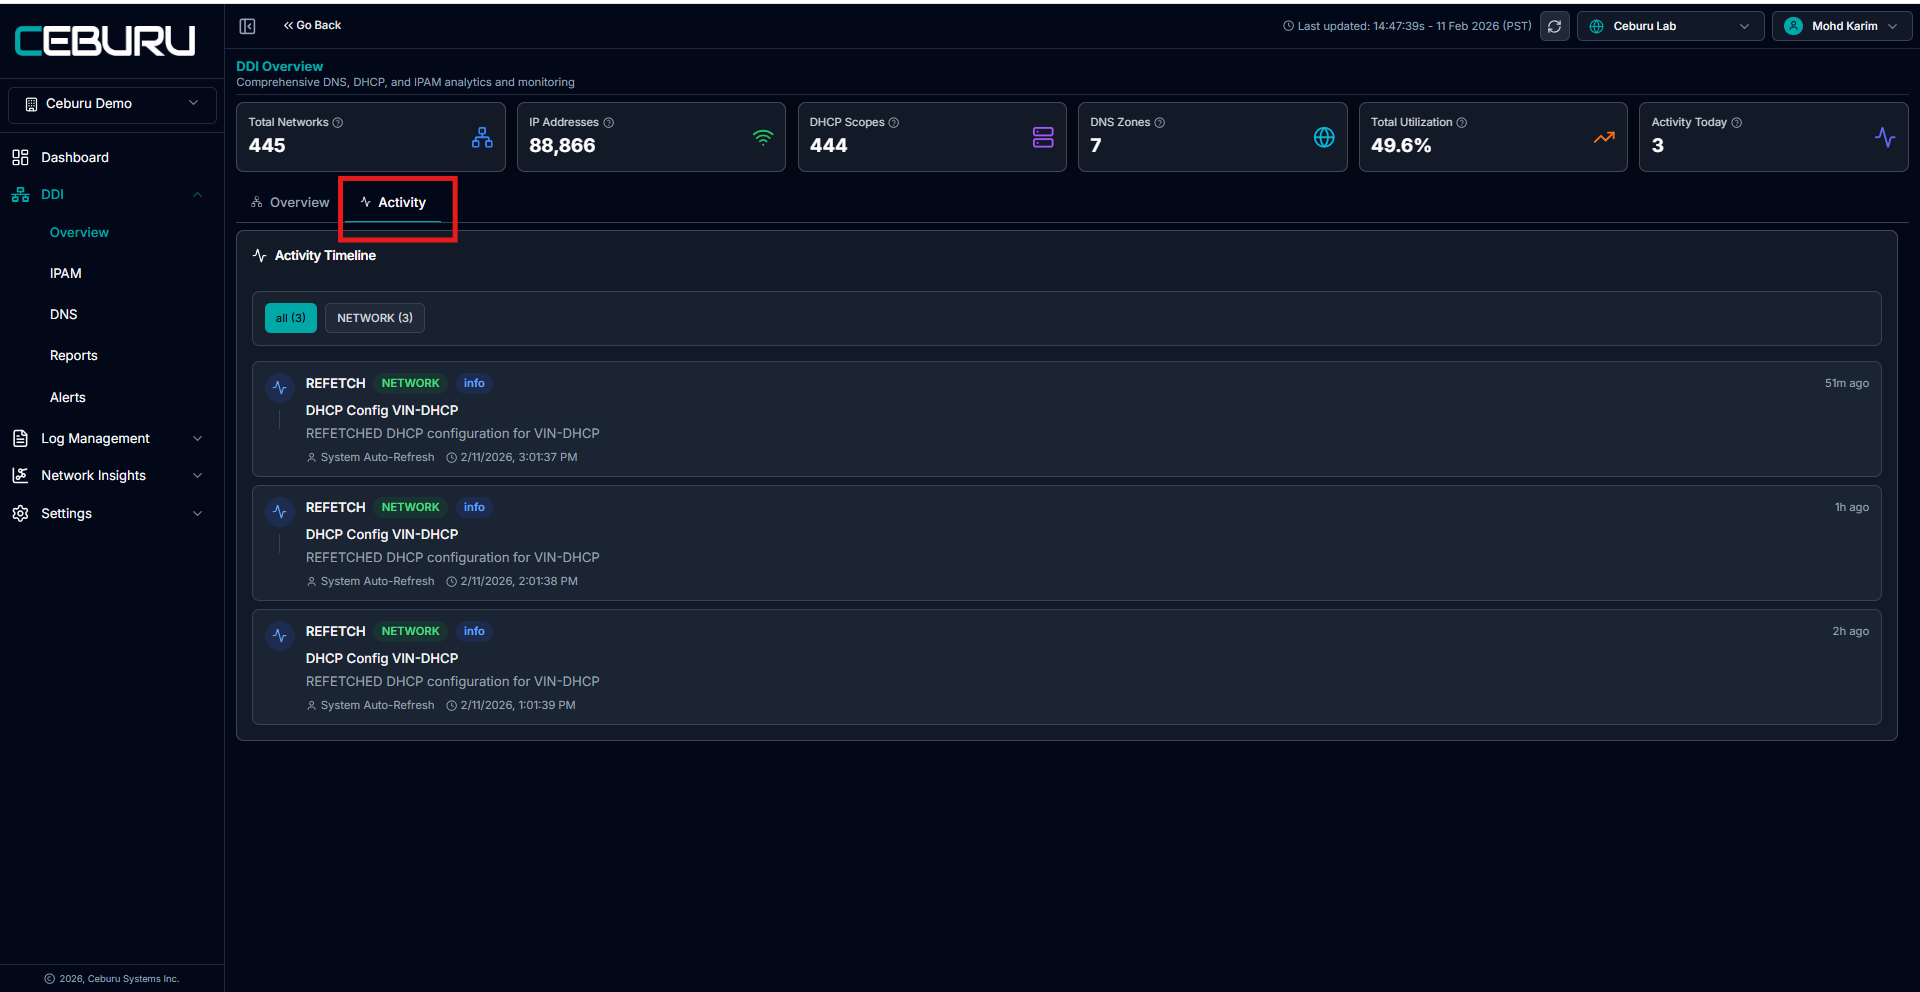Click info badge on 51m ago entry
This screenshot has height=992, width=1920.
click(474, 383)
